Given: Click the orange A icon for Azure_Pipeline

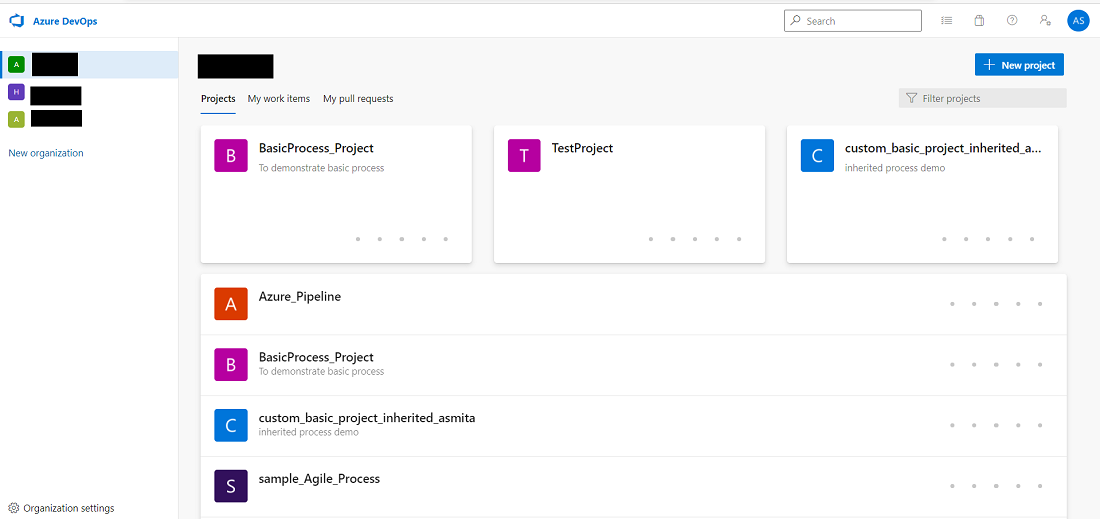Looking at the screenshot, I should [231, 304].
